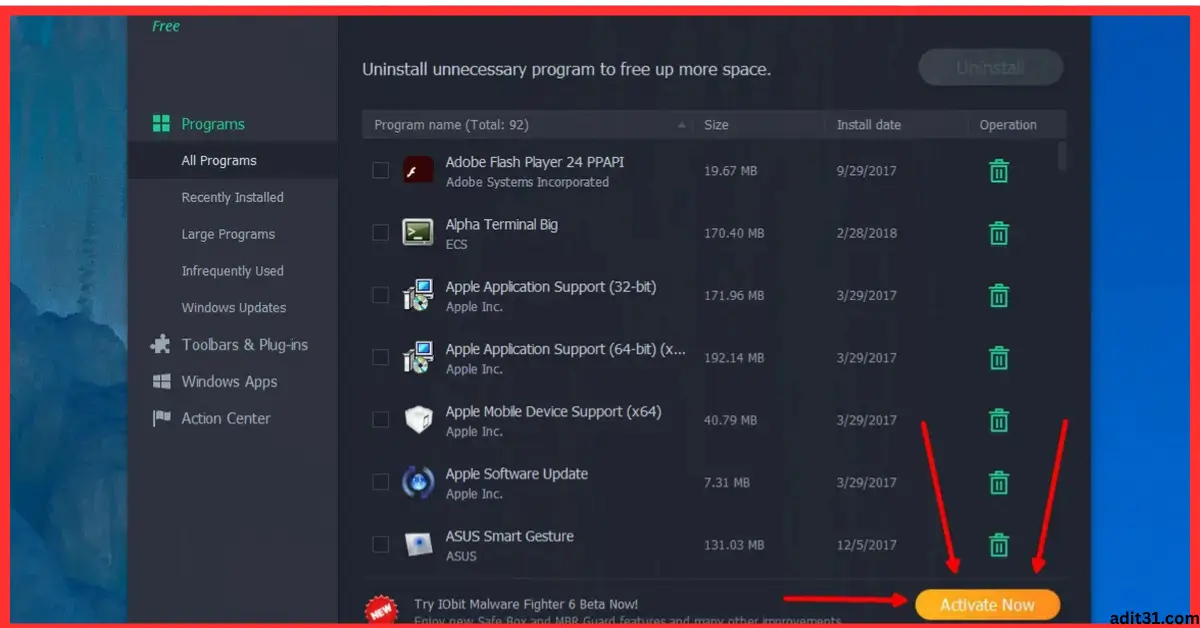
Task: Click the Toolbars & Plug-ins puzzle icon
Action: [x=160, y=344]
